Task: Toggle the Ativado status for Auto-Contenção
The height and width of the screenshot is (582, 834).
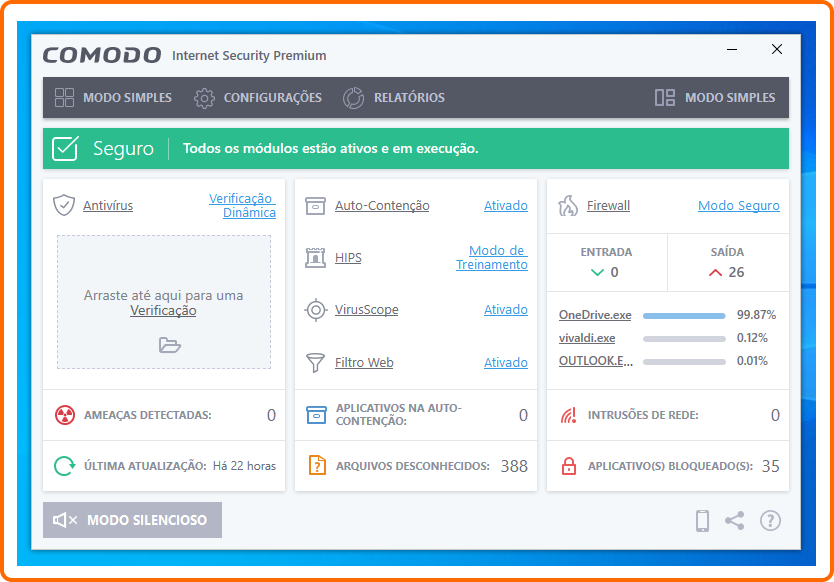Action: point(506,205)
